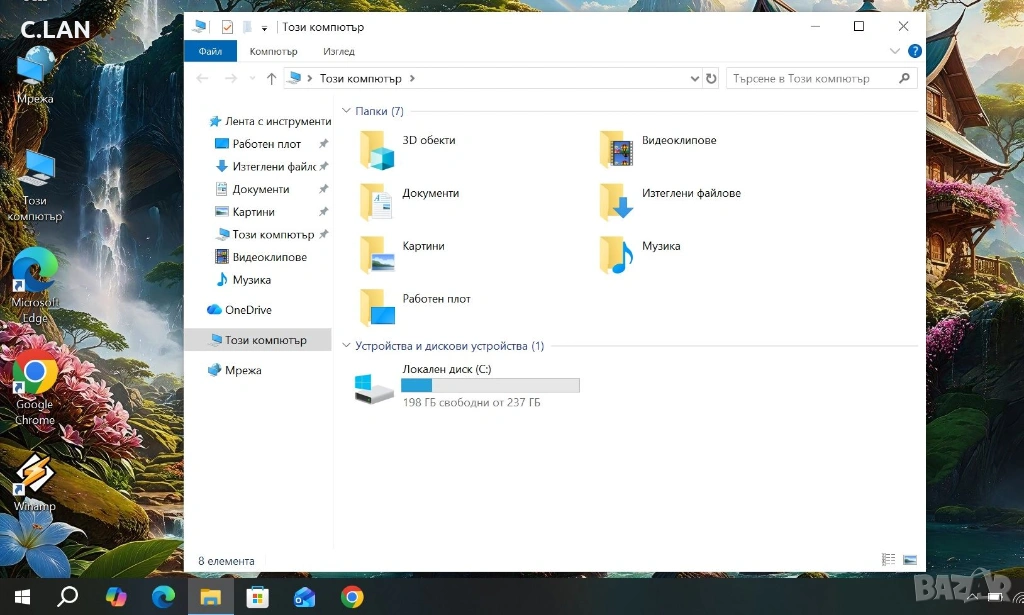Collapse the Папки (7) group
Viewport: 1024px width, 615px height.
click(x=346, y=111)
